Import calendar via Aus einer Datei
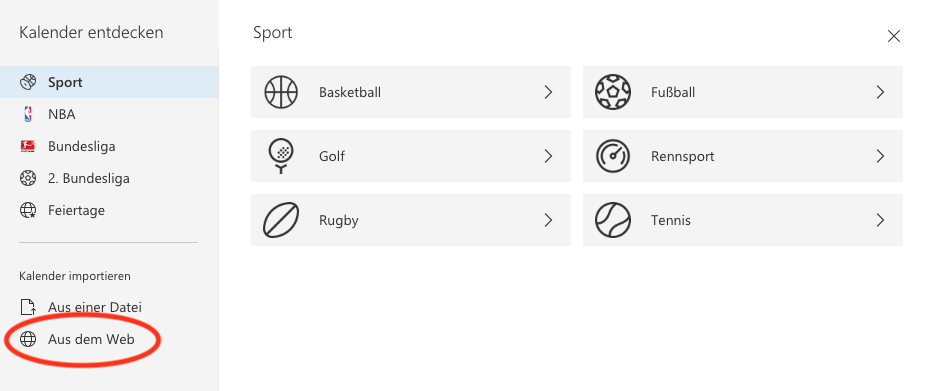This screenshot has width=934, height=391. tap(109, 308)
